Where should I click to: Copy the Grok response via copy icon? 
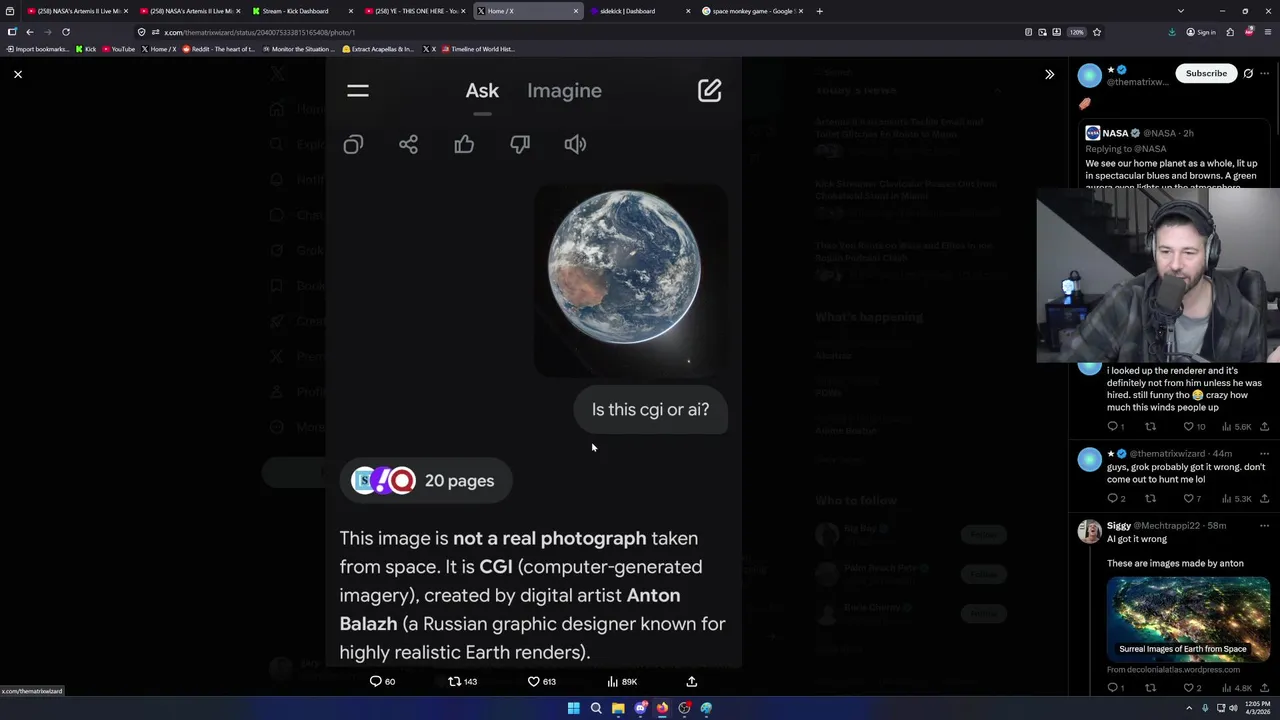(x=353, y=145)
